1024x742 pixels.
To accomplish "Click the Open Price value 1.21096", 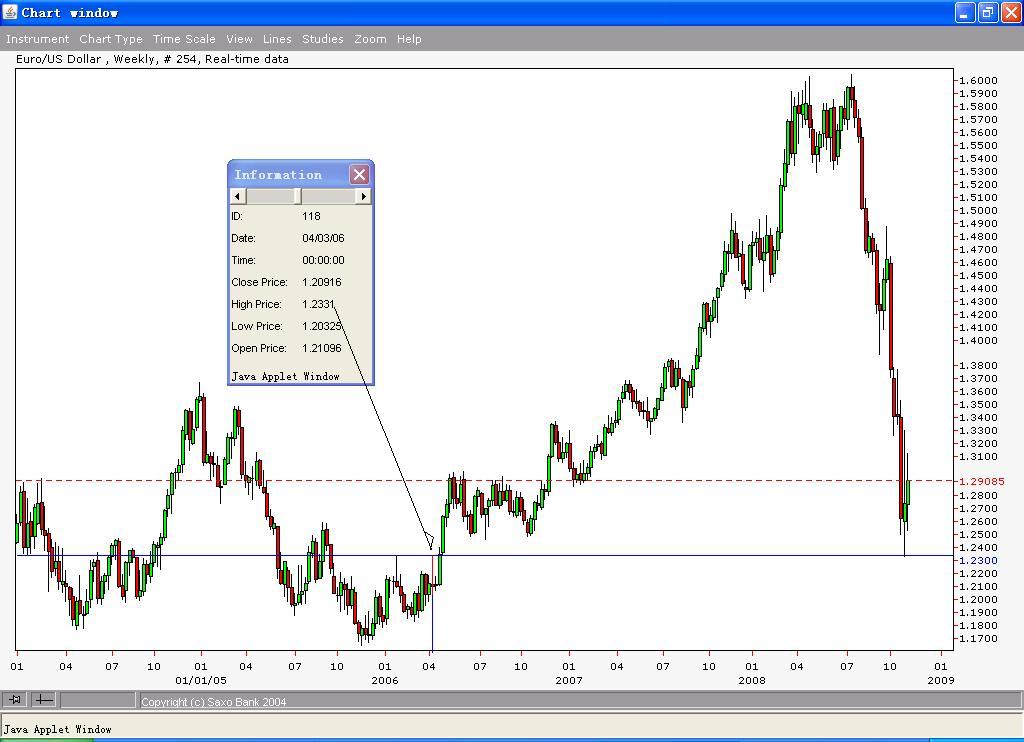I will click(x=321, y=348).
